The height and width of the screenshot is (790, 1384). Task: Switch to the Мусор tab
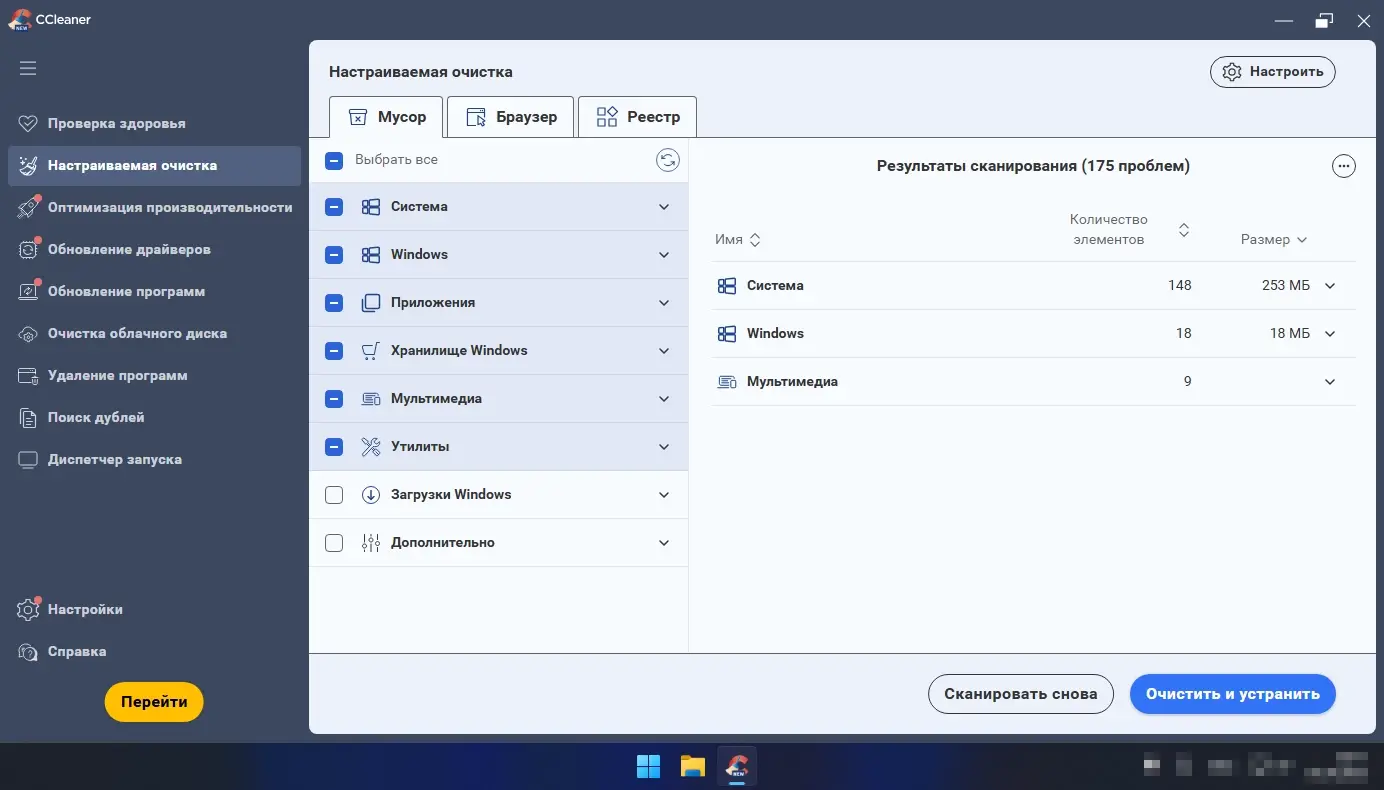pyautogui.click(x=386, y=117)
